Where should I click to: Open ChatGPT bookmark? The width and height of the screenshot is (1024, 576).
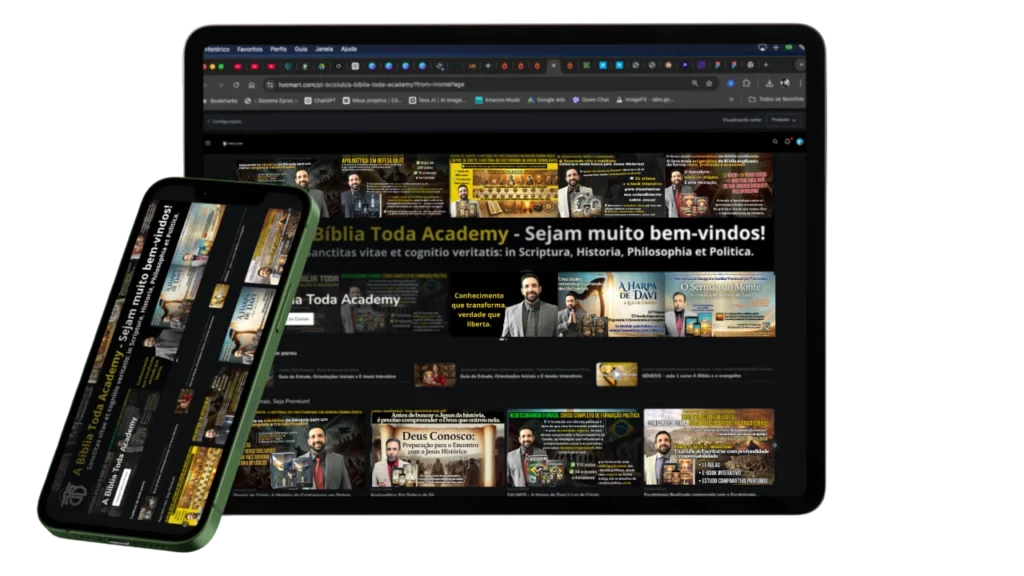click(320, 101)
